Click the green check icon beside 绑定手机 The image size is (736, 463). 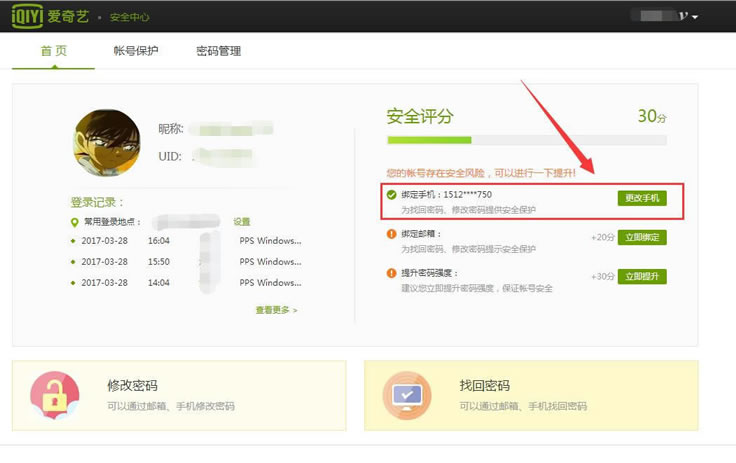pos(391,194)
